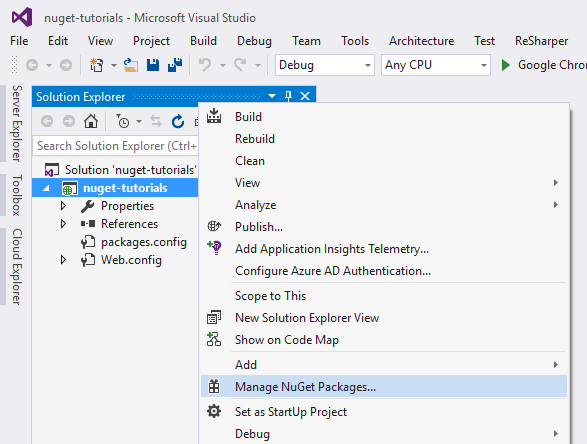Open the Build menu in menu bar

(203, 41)
